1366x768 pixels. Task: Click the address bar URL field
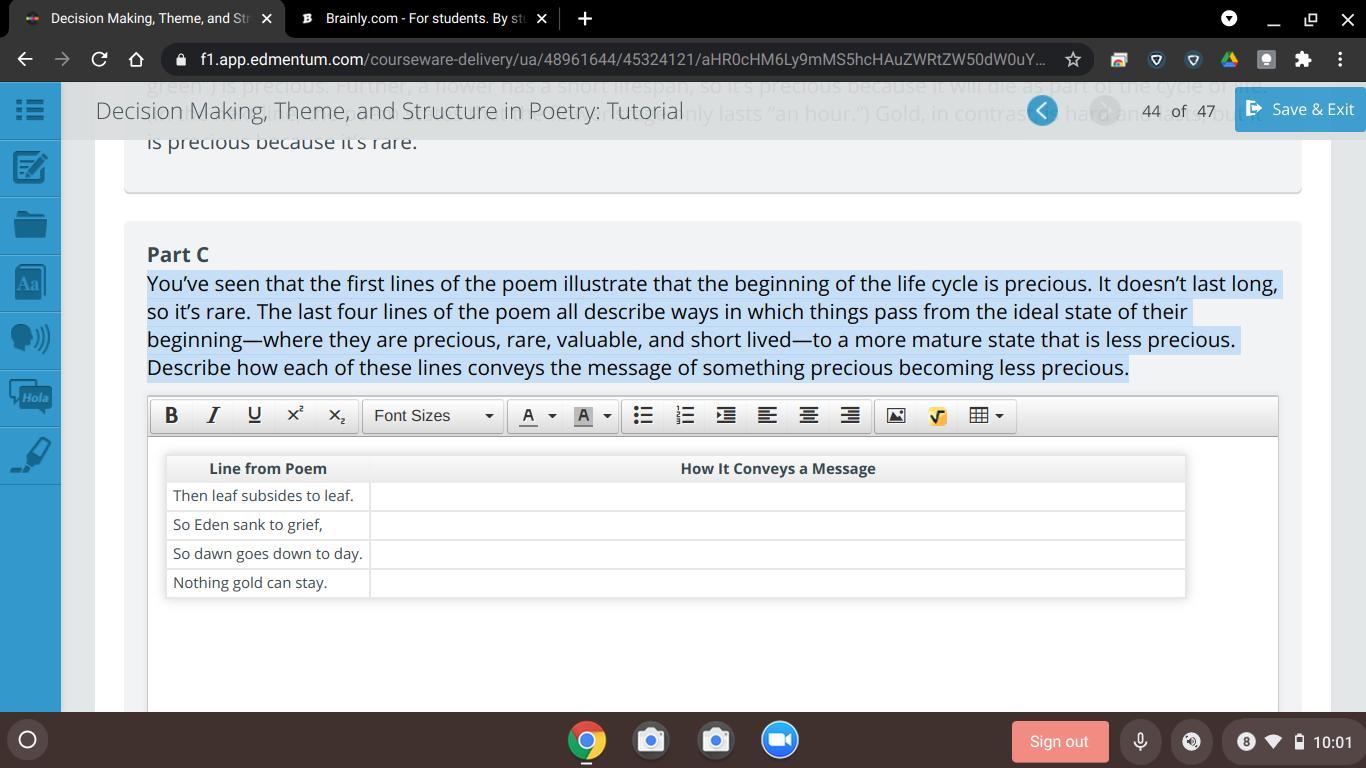pos(622,60)
